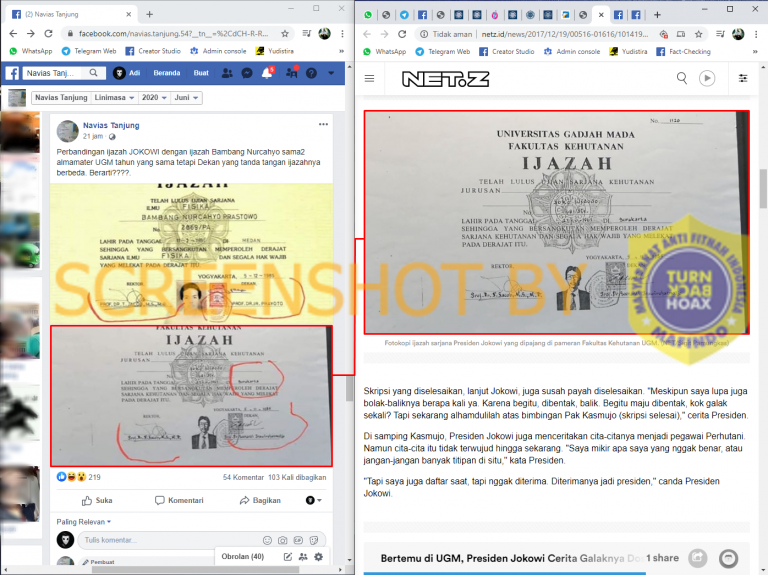This screenshot has width=768, height=575.
Task: View the 103 Kali dibagikan shares link
Action: (297, 477)
